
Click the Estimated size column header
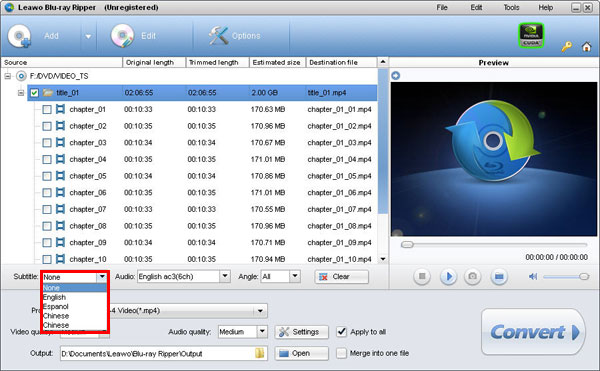277,62
